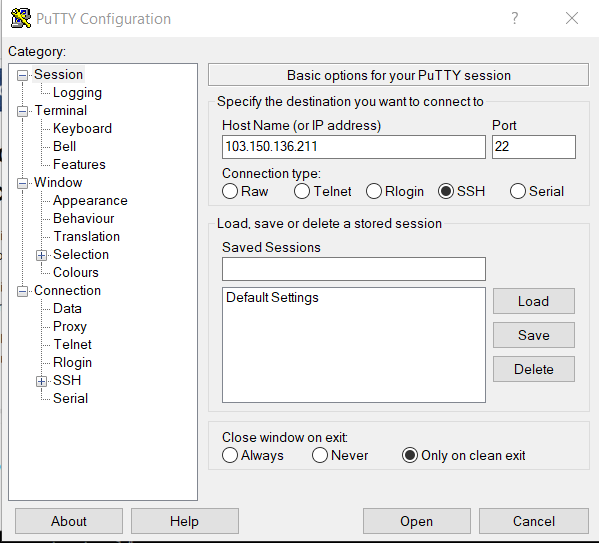Viewport: 599px width, 543px height.
Task: Select SSH connection type
Action: point(445,191)
